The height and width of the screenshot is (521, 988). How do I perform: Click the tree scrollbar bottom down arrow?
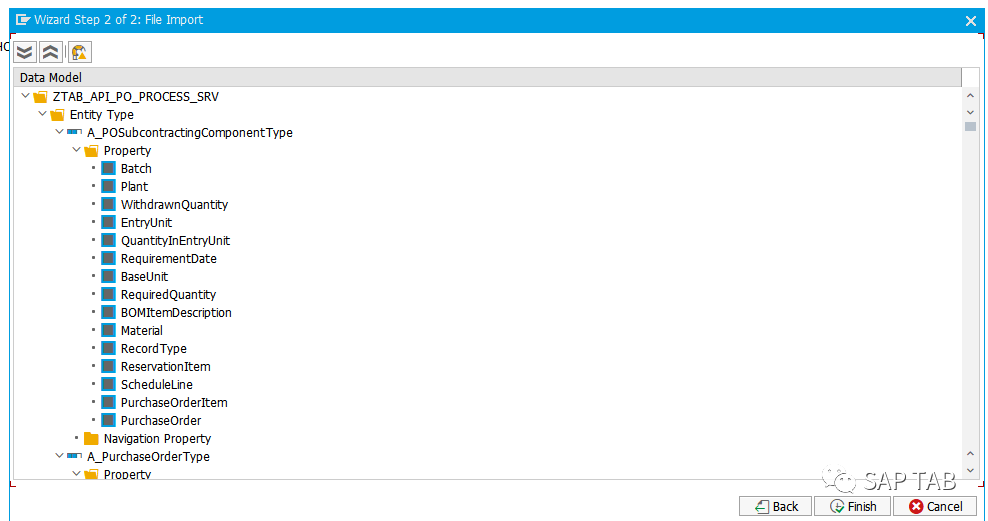tap(970, 471)
